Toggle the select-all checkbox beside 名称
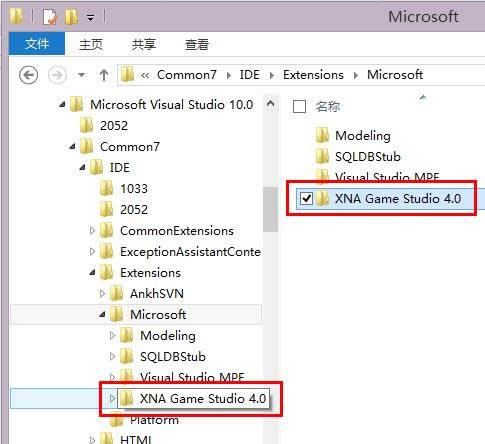The image size is (485, 444). click(x=299, y=107)
